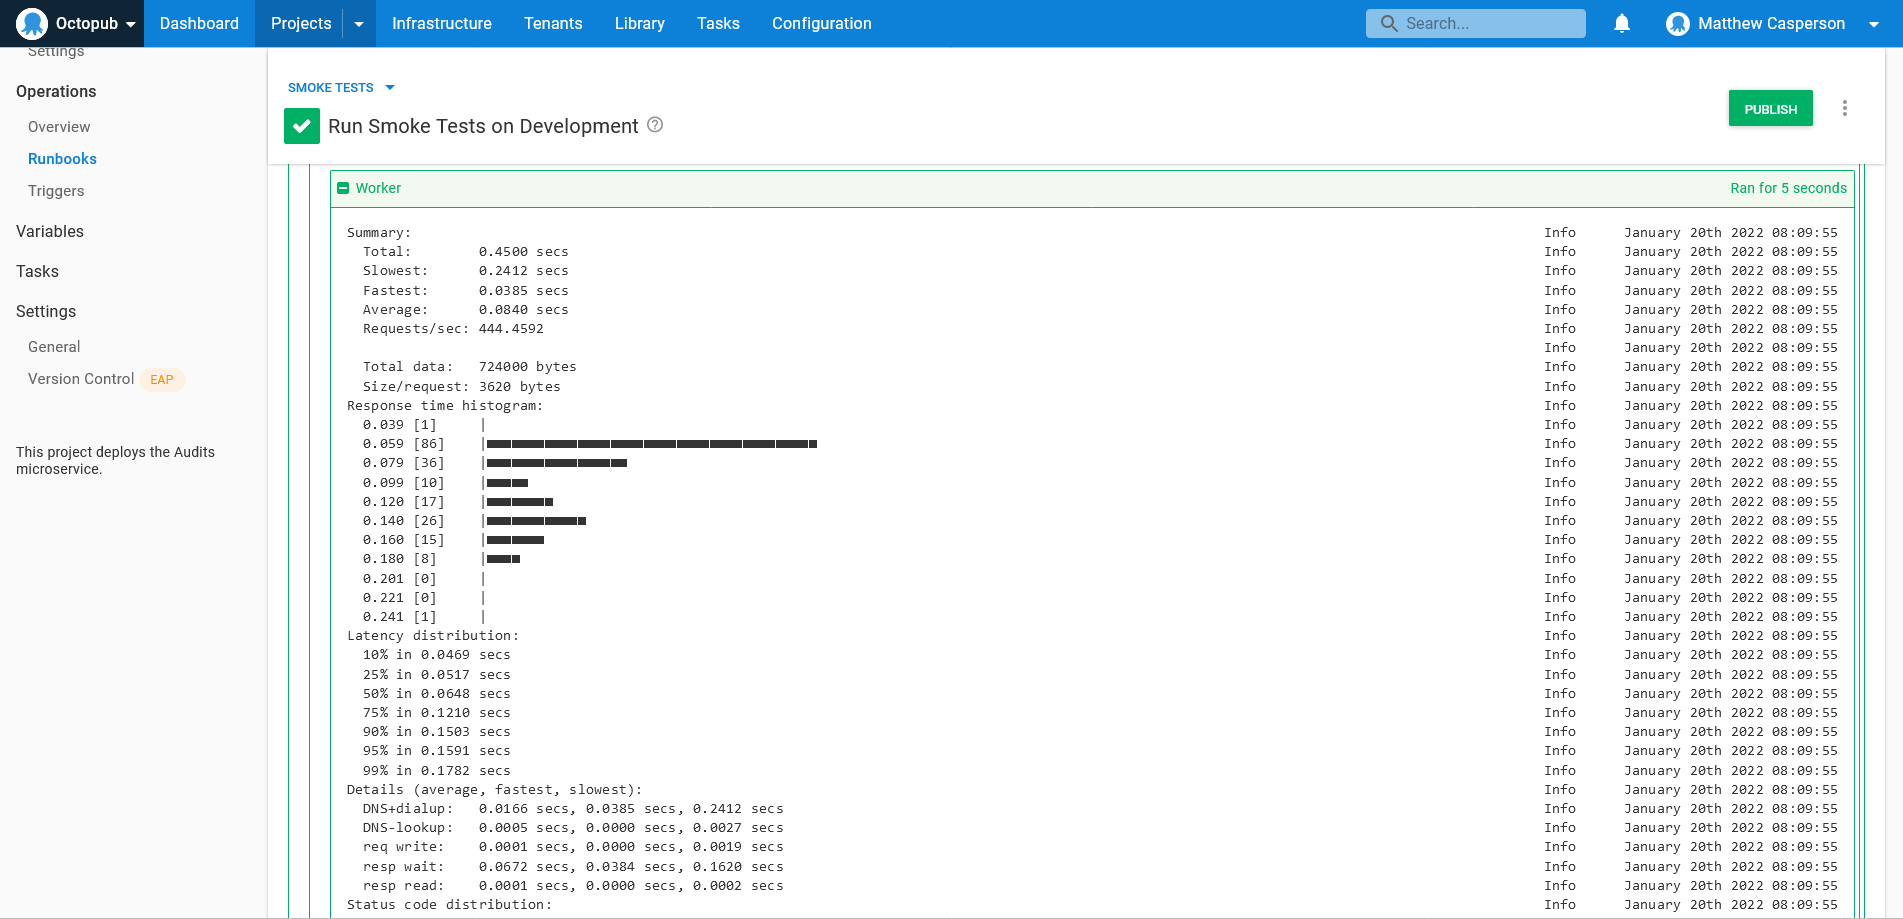Collapse the Worker log section
This screenshot has height=919, width=1903.
pos(343,188)
